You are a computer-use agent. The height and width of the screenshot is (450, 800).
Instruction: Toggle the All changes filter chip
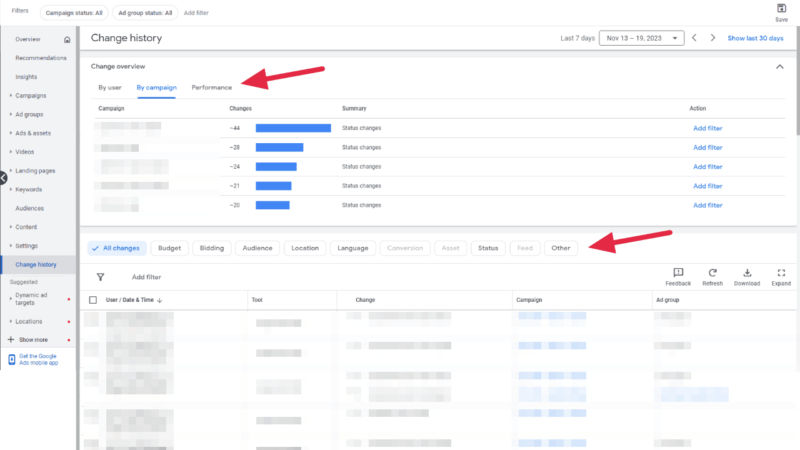point(117,248)
